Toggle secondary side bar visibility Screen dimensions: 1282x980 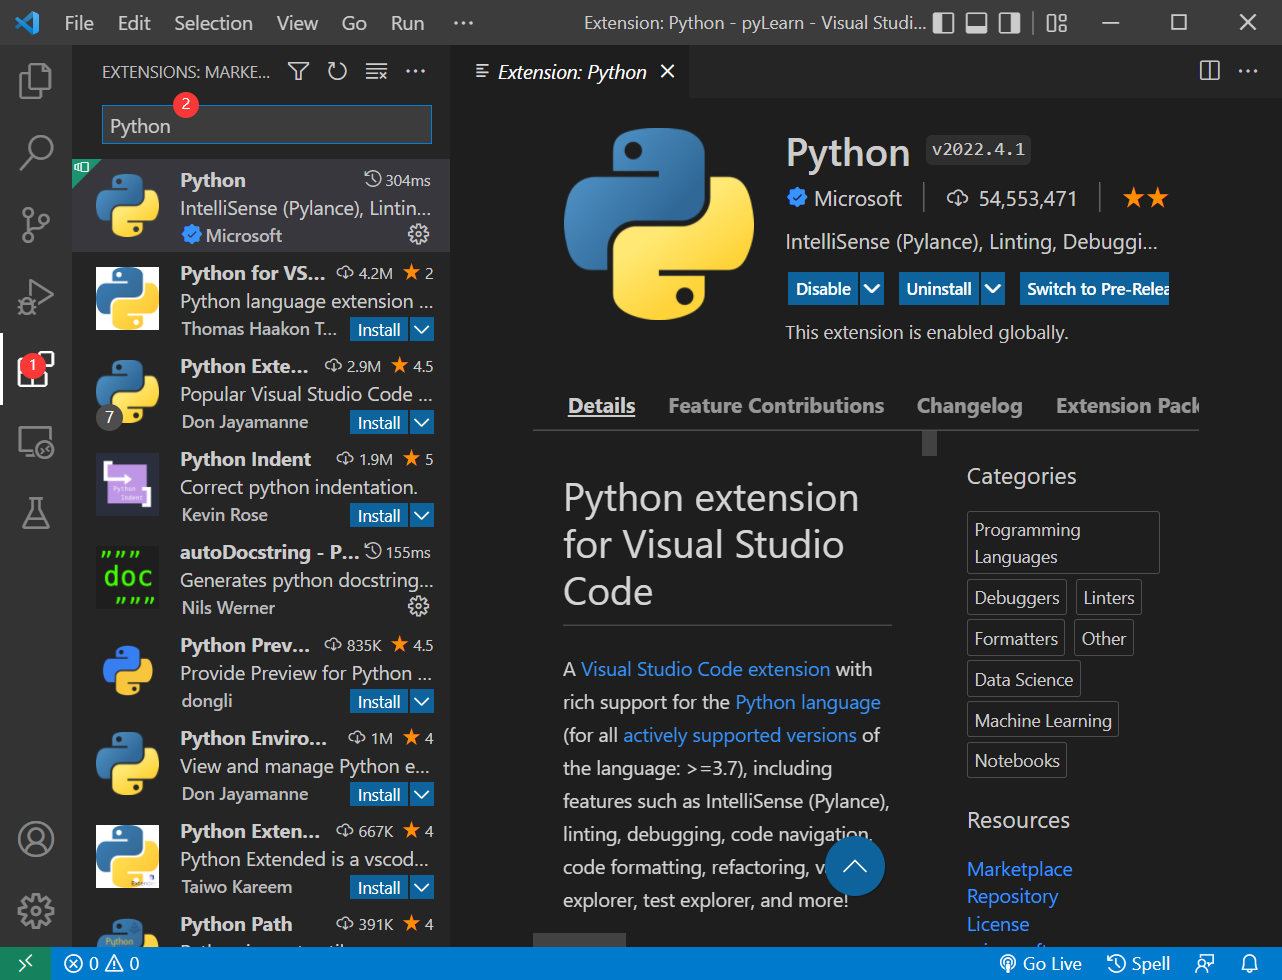pyautogui.click(x=1010, y=22)
